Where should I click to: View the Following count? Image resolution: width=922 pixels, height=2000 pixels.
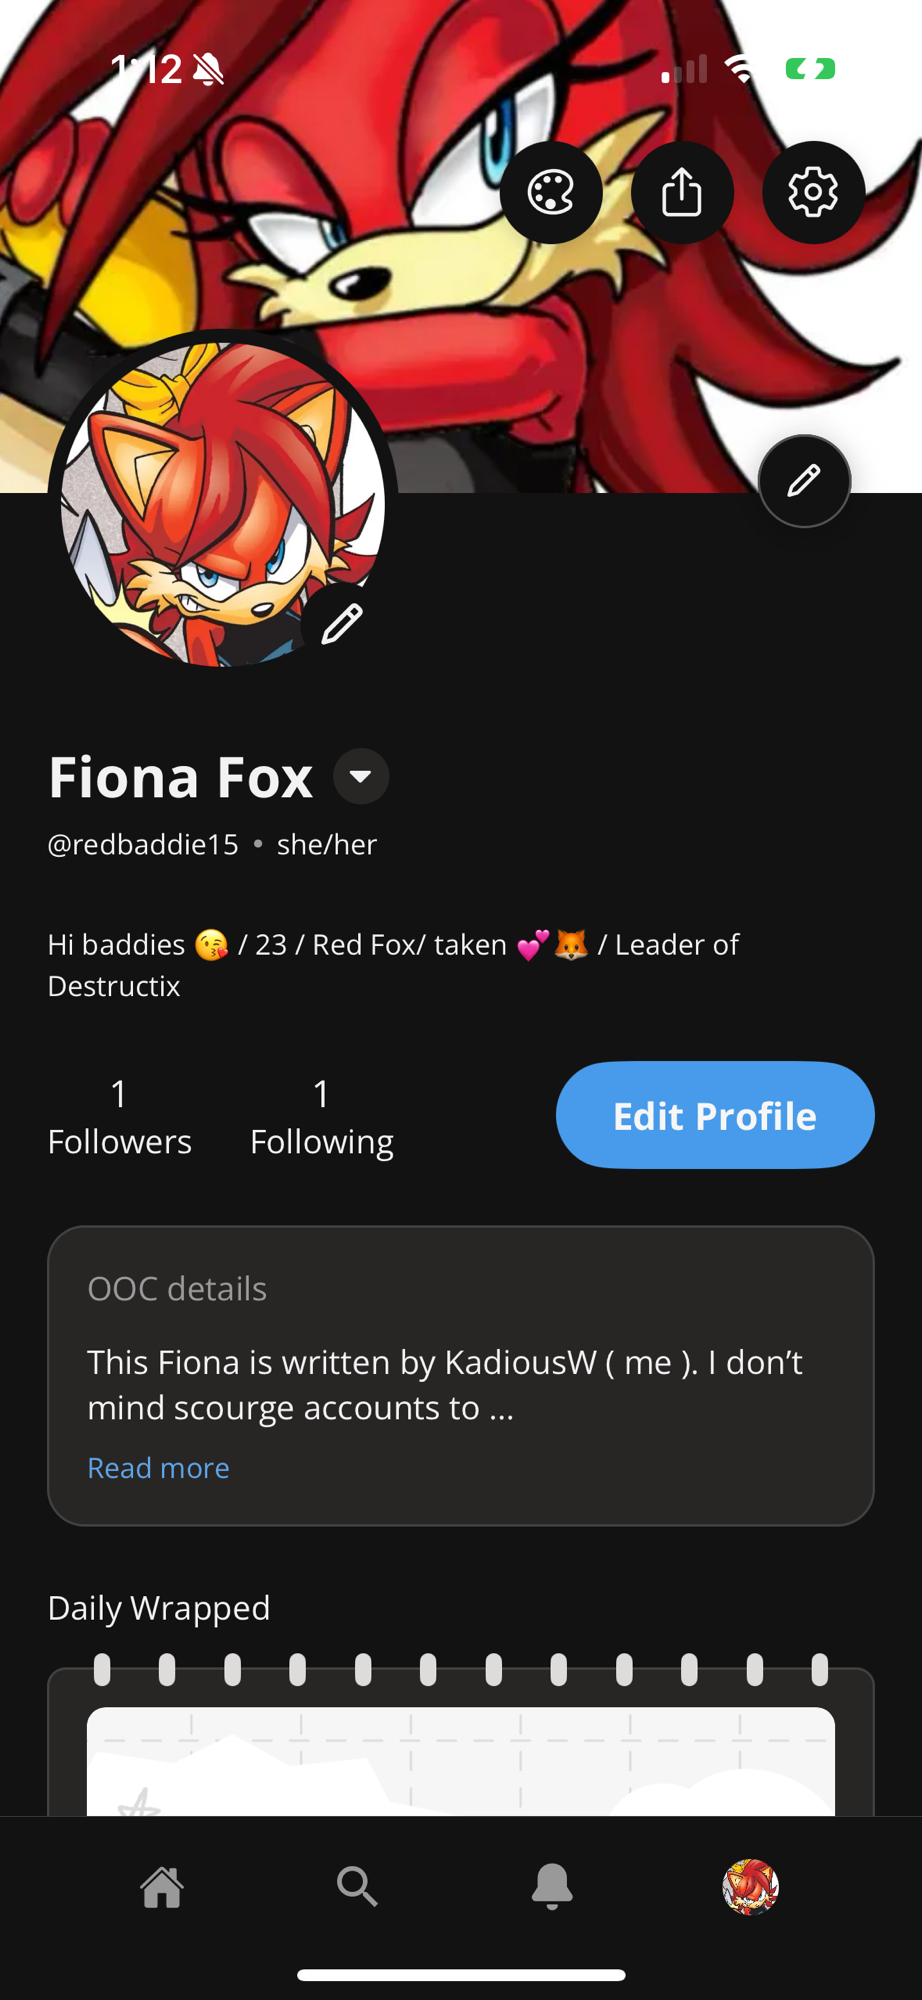point(321,1117)
